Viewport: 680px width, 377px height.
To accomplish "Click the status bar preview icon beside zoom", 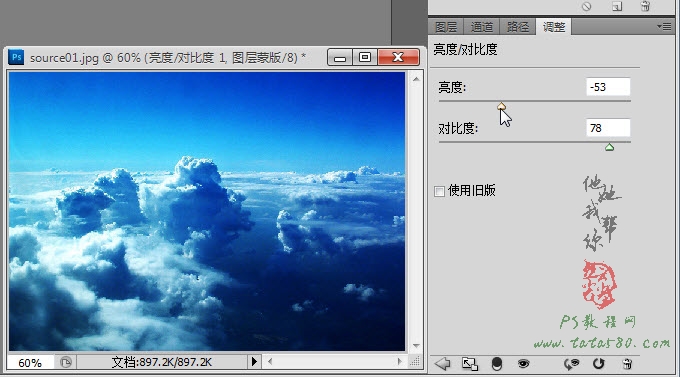I will click(66, 362).
